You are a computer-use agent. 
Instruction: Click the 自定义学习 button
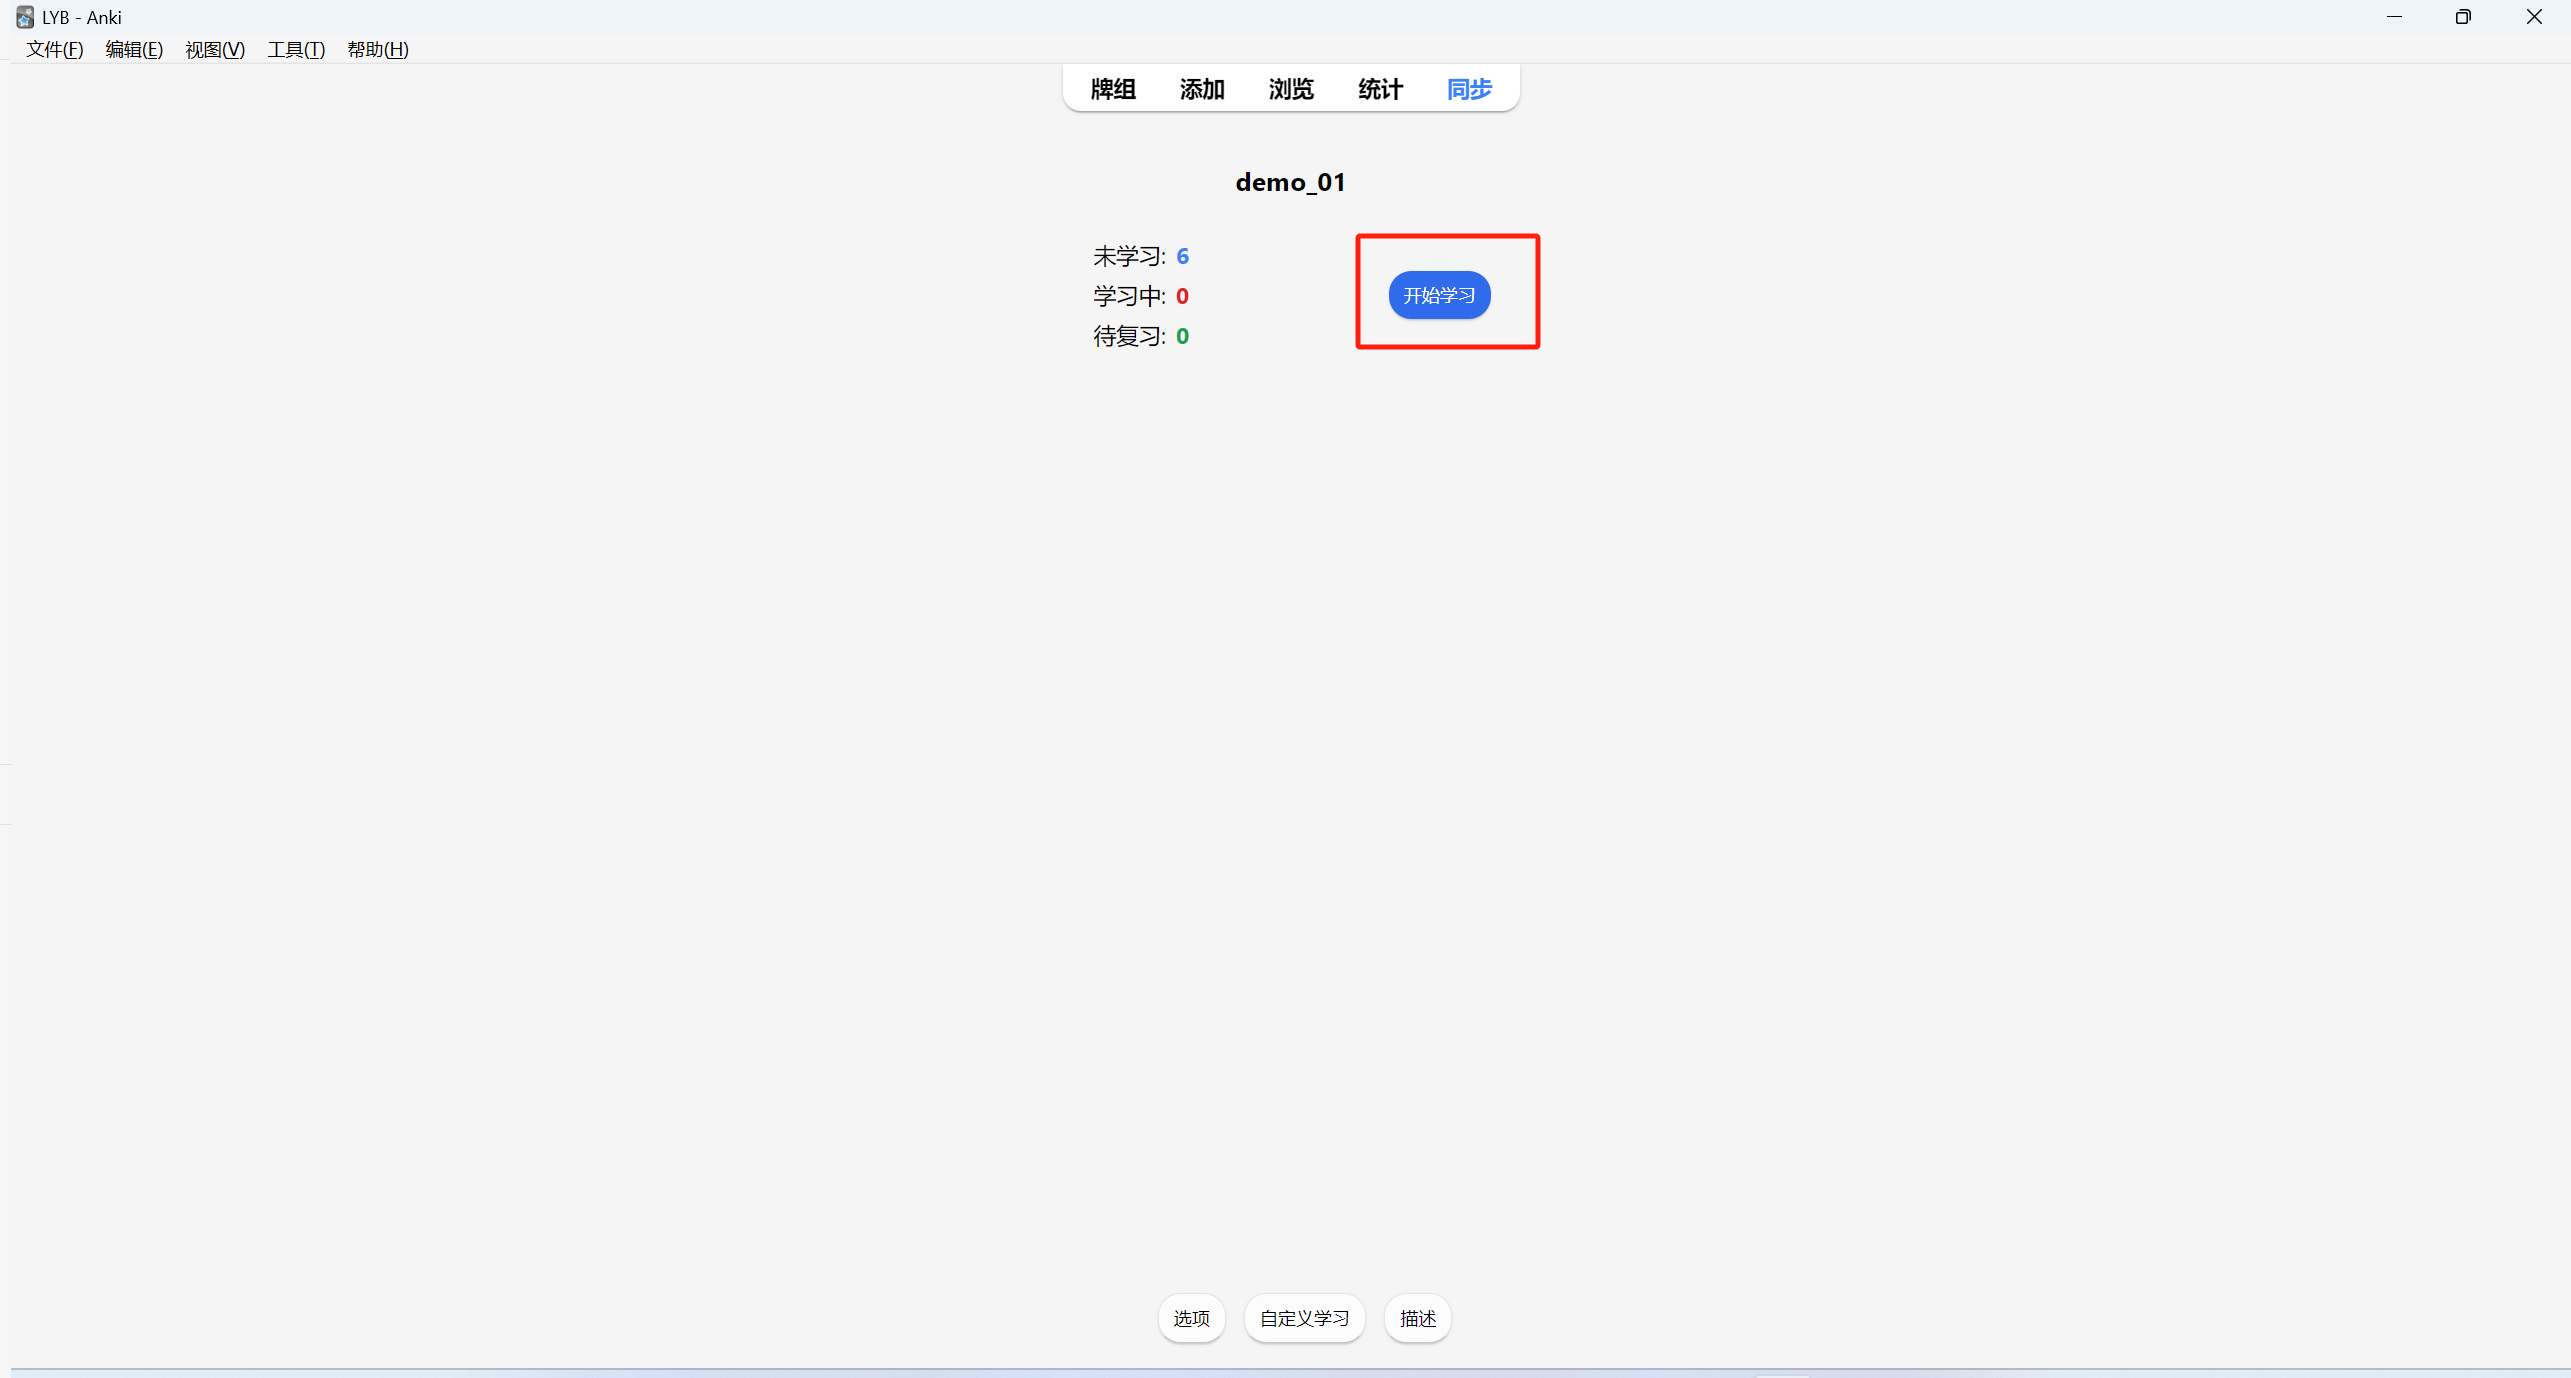pyautogui.click(x=1304, y=1318)
